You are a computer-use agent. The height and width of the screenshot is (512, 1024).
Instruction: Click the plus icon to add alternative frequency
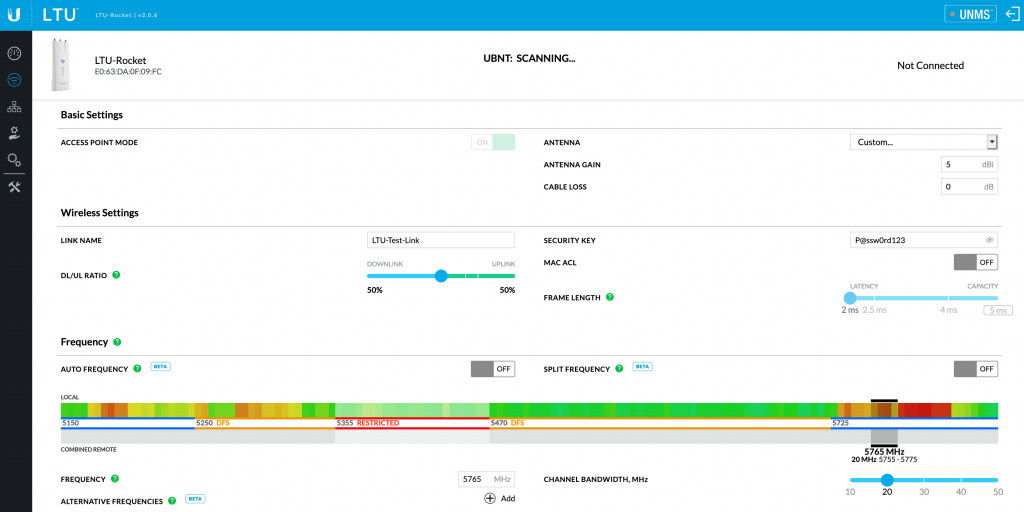click(x=490, y=498)
